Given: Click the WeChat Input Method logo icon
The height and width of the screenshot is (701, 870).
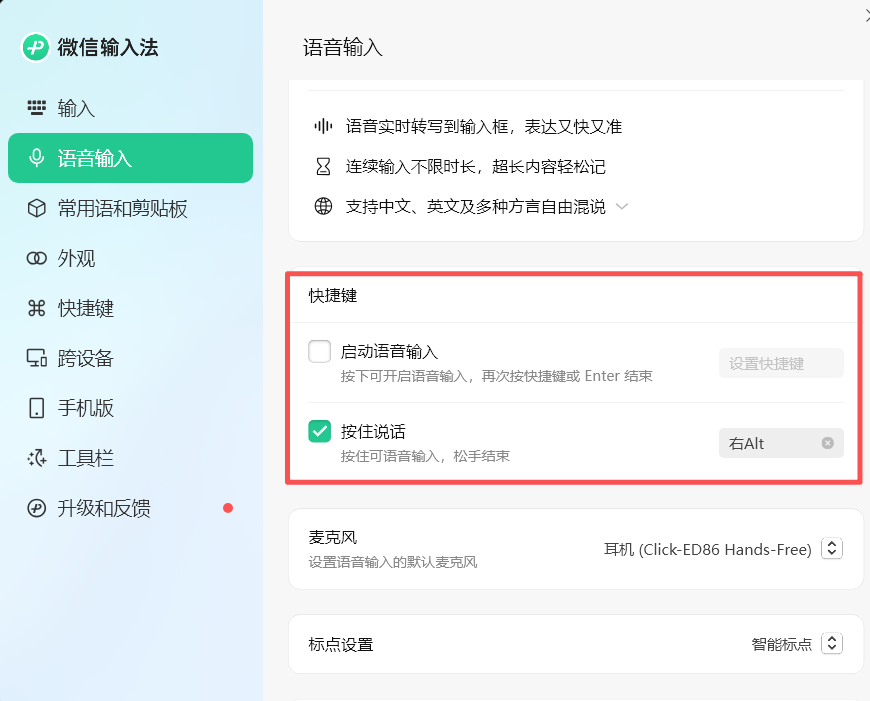Looking at the screenshot, I should pyautogui.click(x=36, y=47).
